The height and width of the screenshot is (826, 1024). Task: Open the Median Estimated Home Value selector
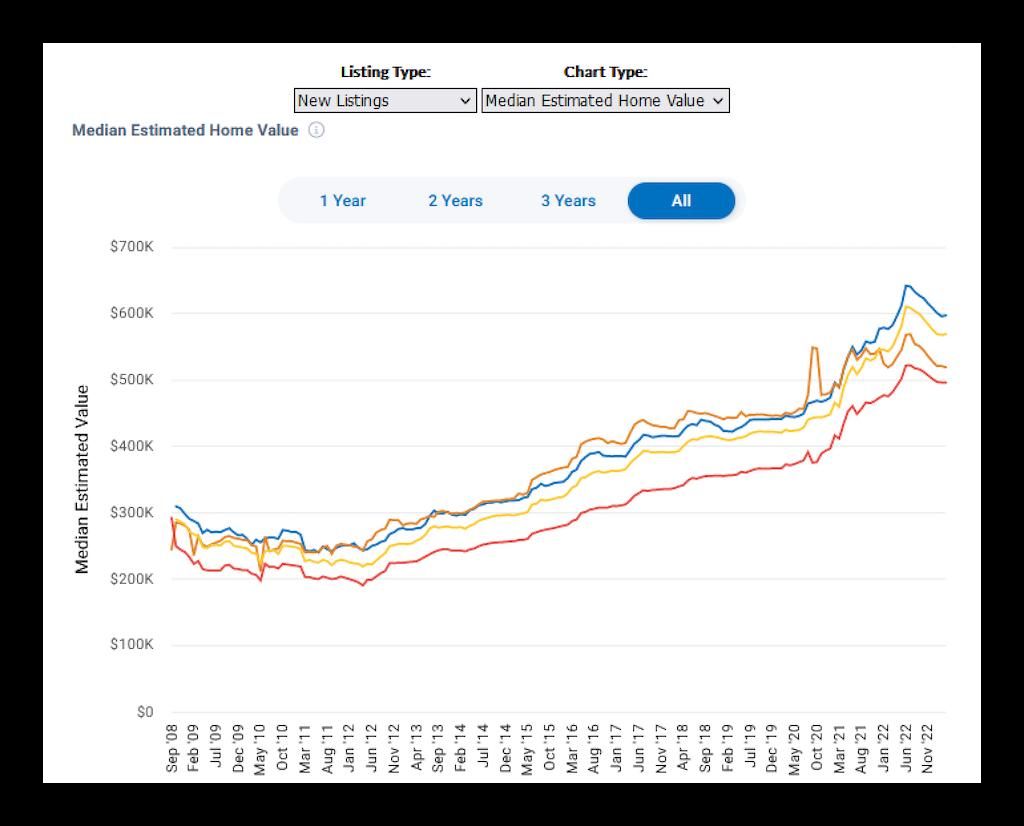(604, 100)
